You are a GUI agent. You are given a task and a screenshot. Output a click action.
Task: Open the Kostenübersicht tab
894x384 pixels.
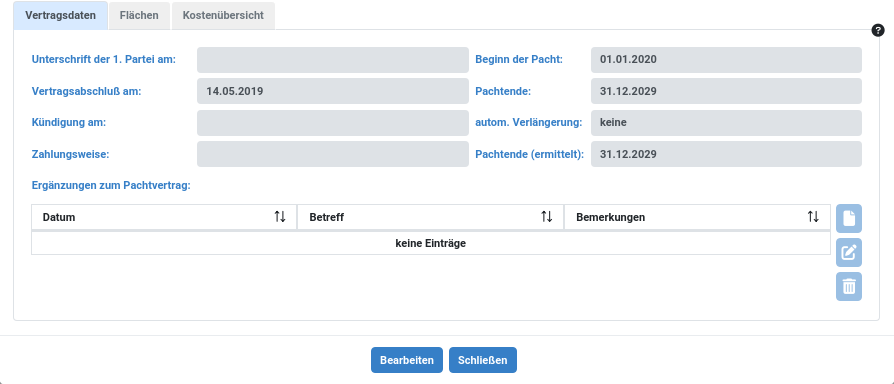point(223,15)
